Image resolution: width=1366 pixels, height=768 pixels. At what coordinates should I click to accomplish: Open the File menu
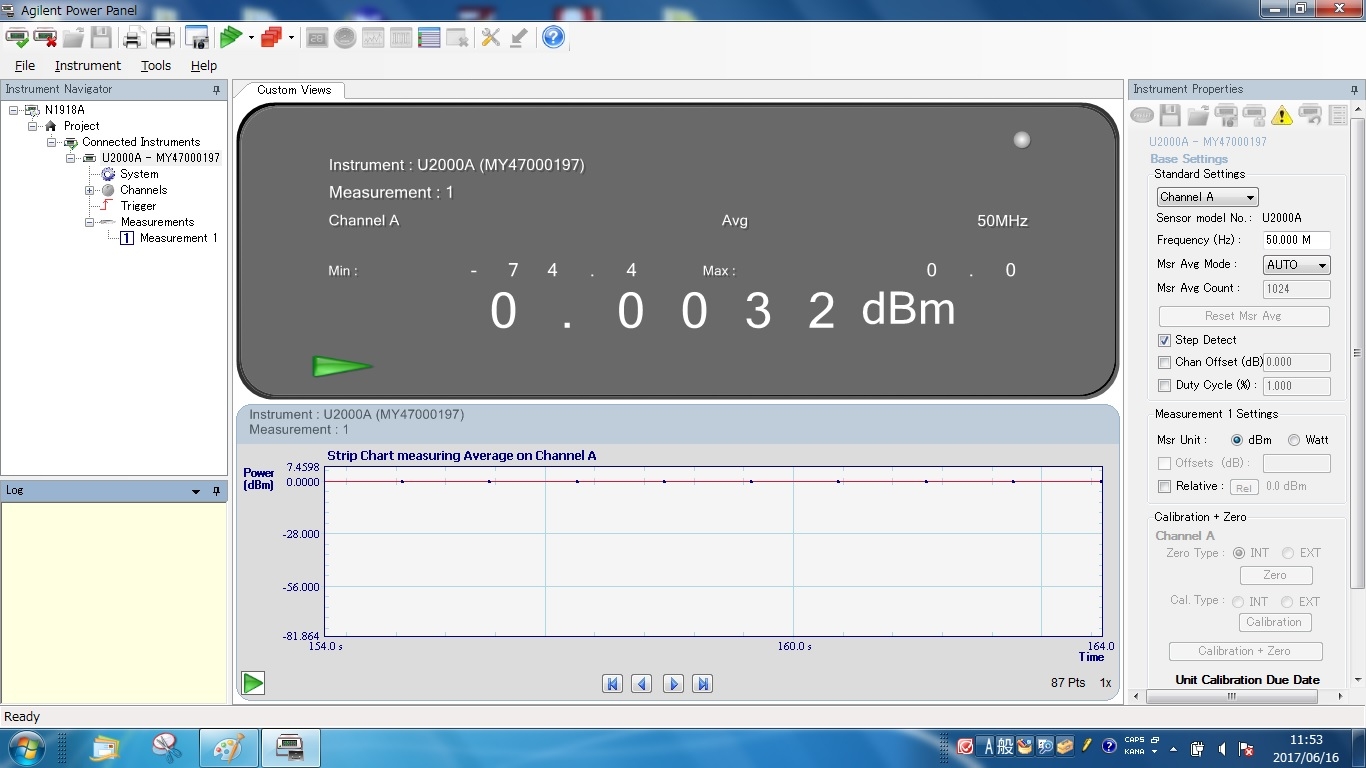coord(25,65)
